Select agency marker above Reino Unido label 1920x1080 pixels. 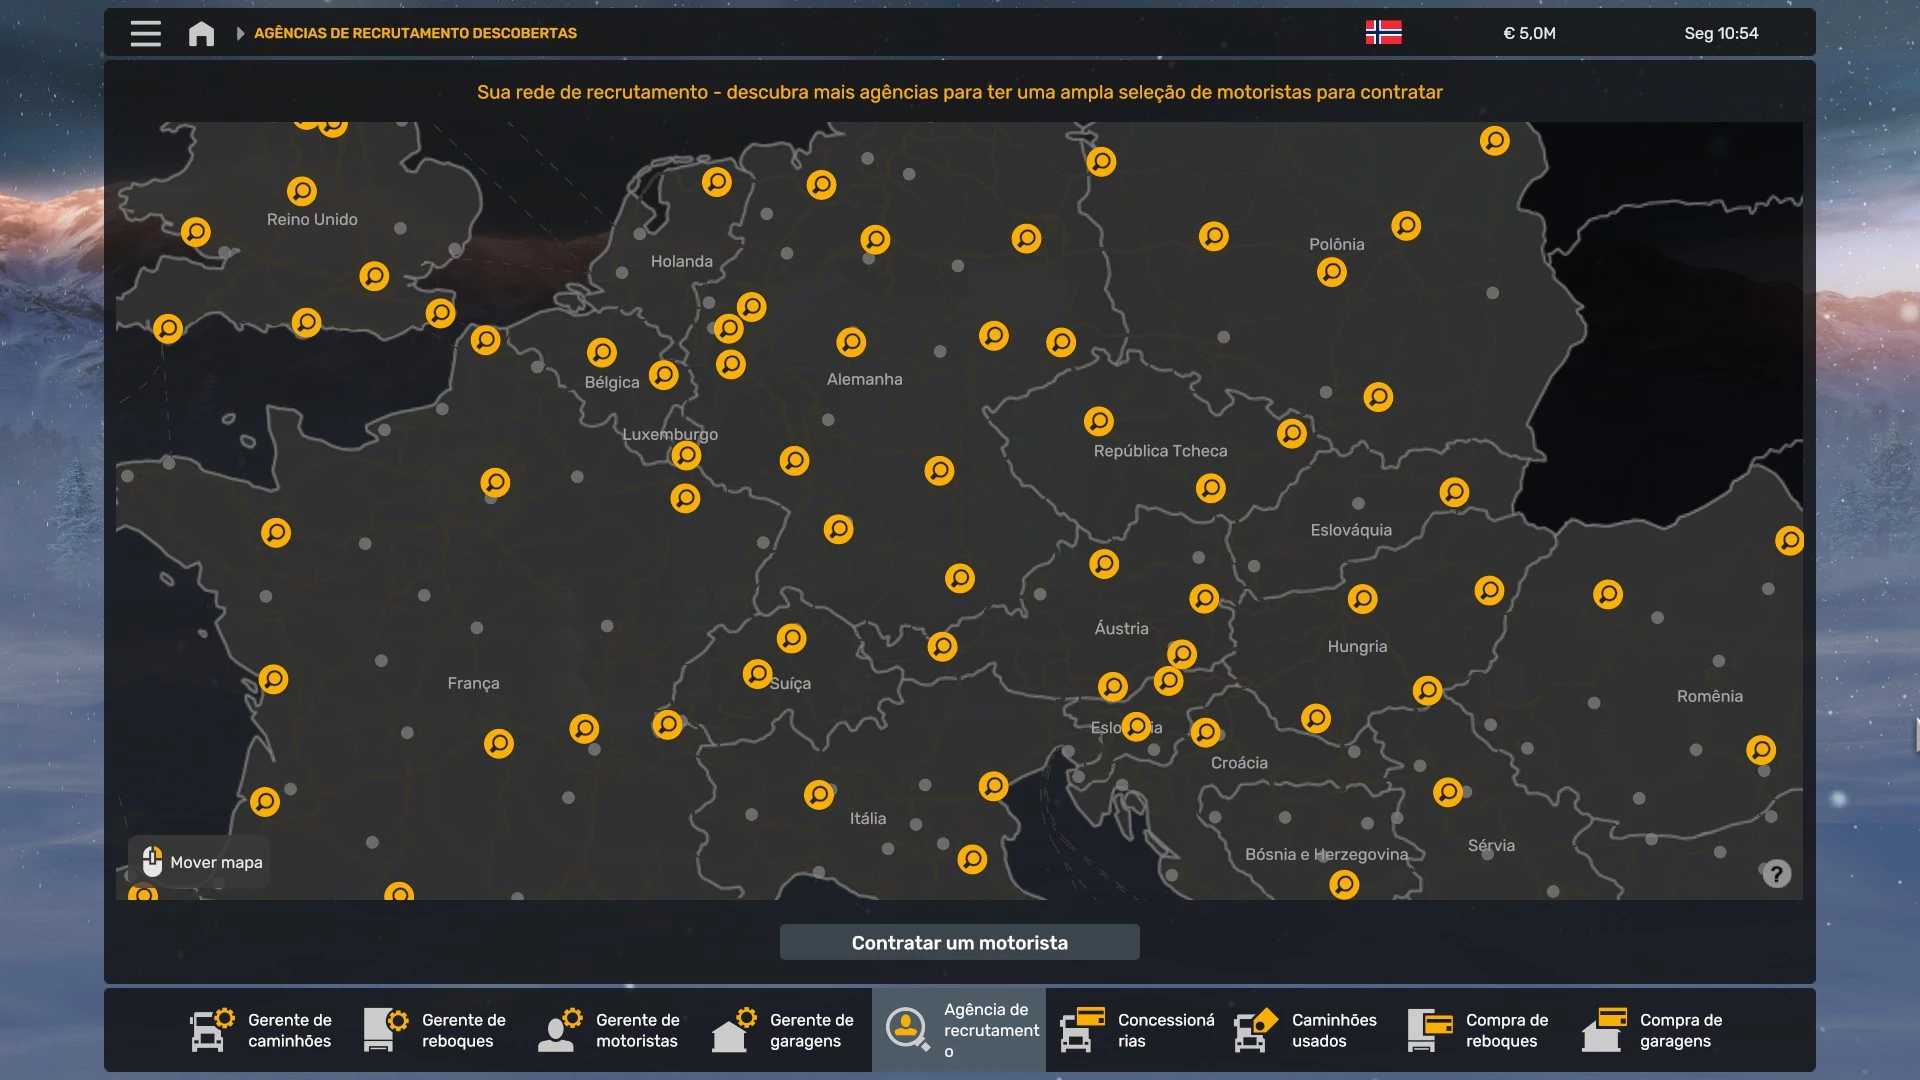pyautogui.click(x=301, y=190)
